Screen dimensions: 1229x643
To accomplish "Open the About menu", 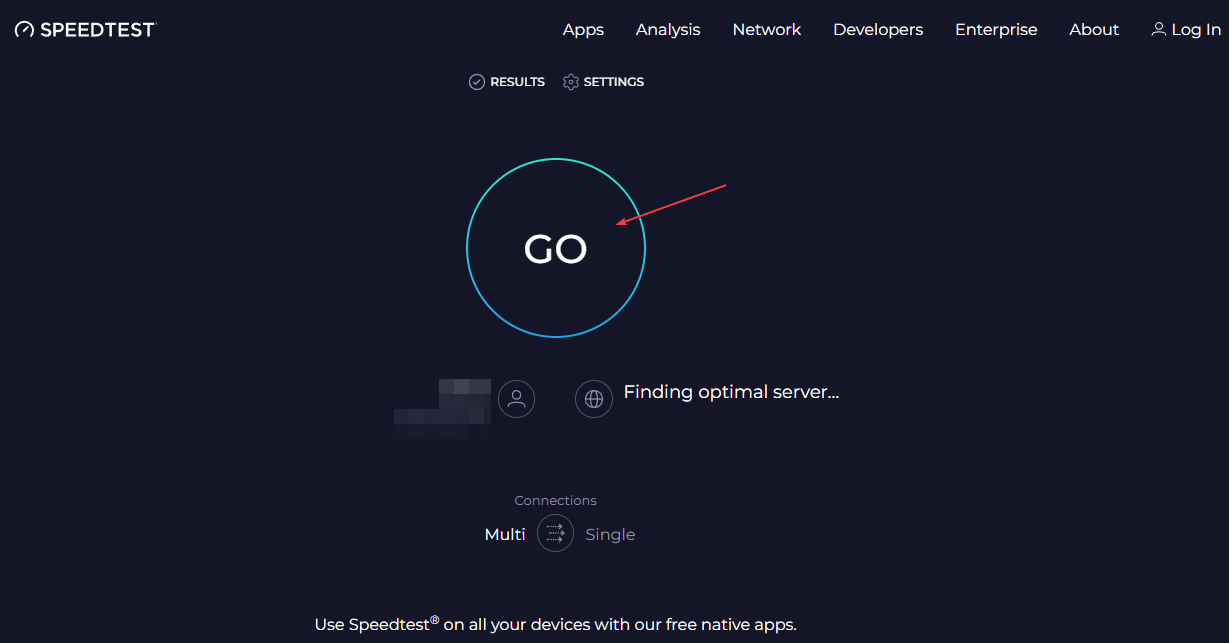I will point(1094,30).
